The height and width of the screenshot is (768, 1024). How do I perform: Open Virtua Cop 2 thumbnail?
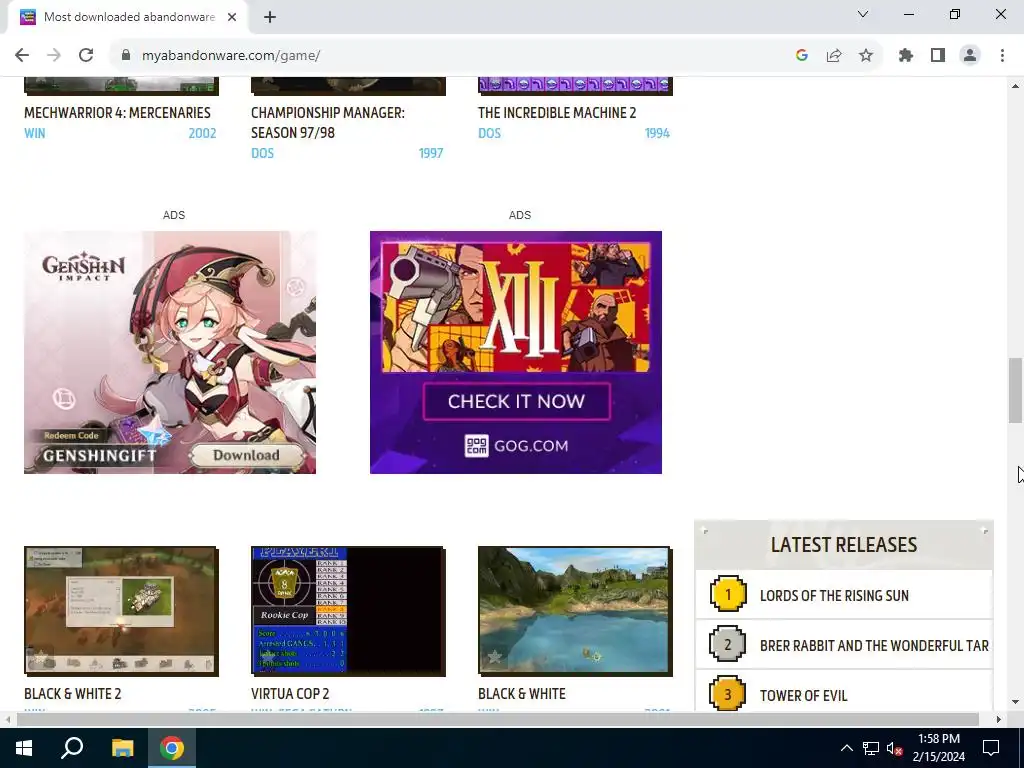(348, 611)
